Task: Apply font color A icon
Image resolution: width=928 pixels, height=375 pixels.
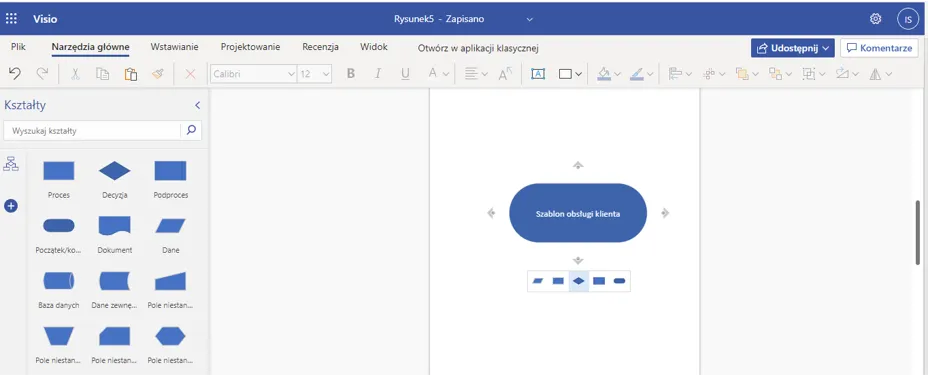Action: (433, 73)
